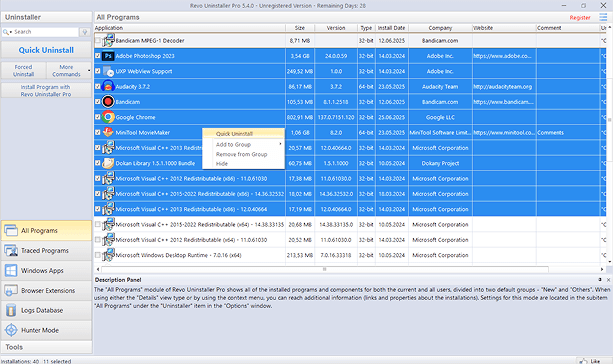Sort by the Version column header
613x364 pixels.
[336, 28]
